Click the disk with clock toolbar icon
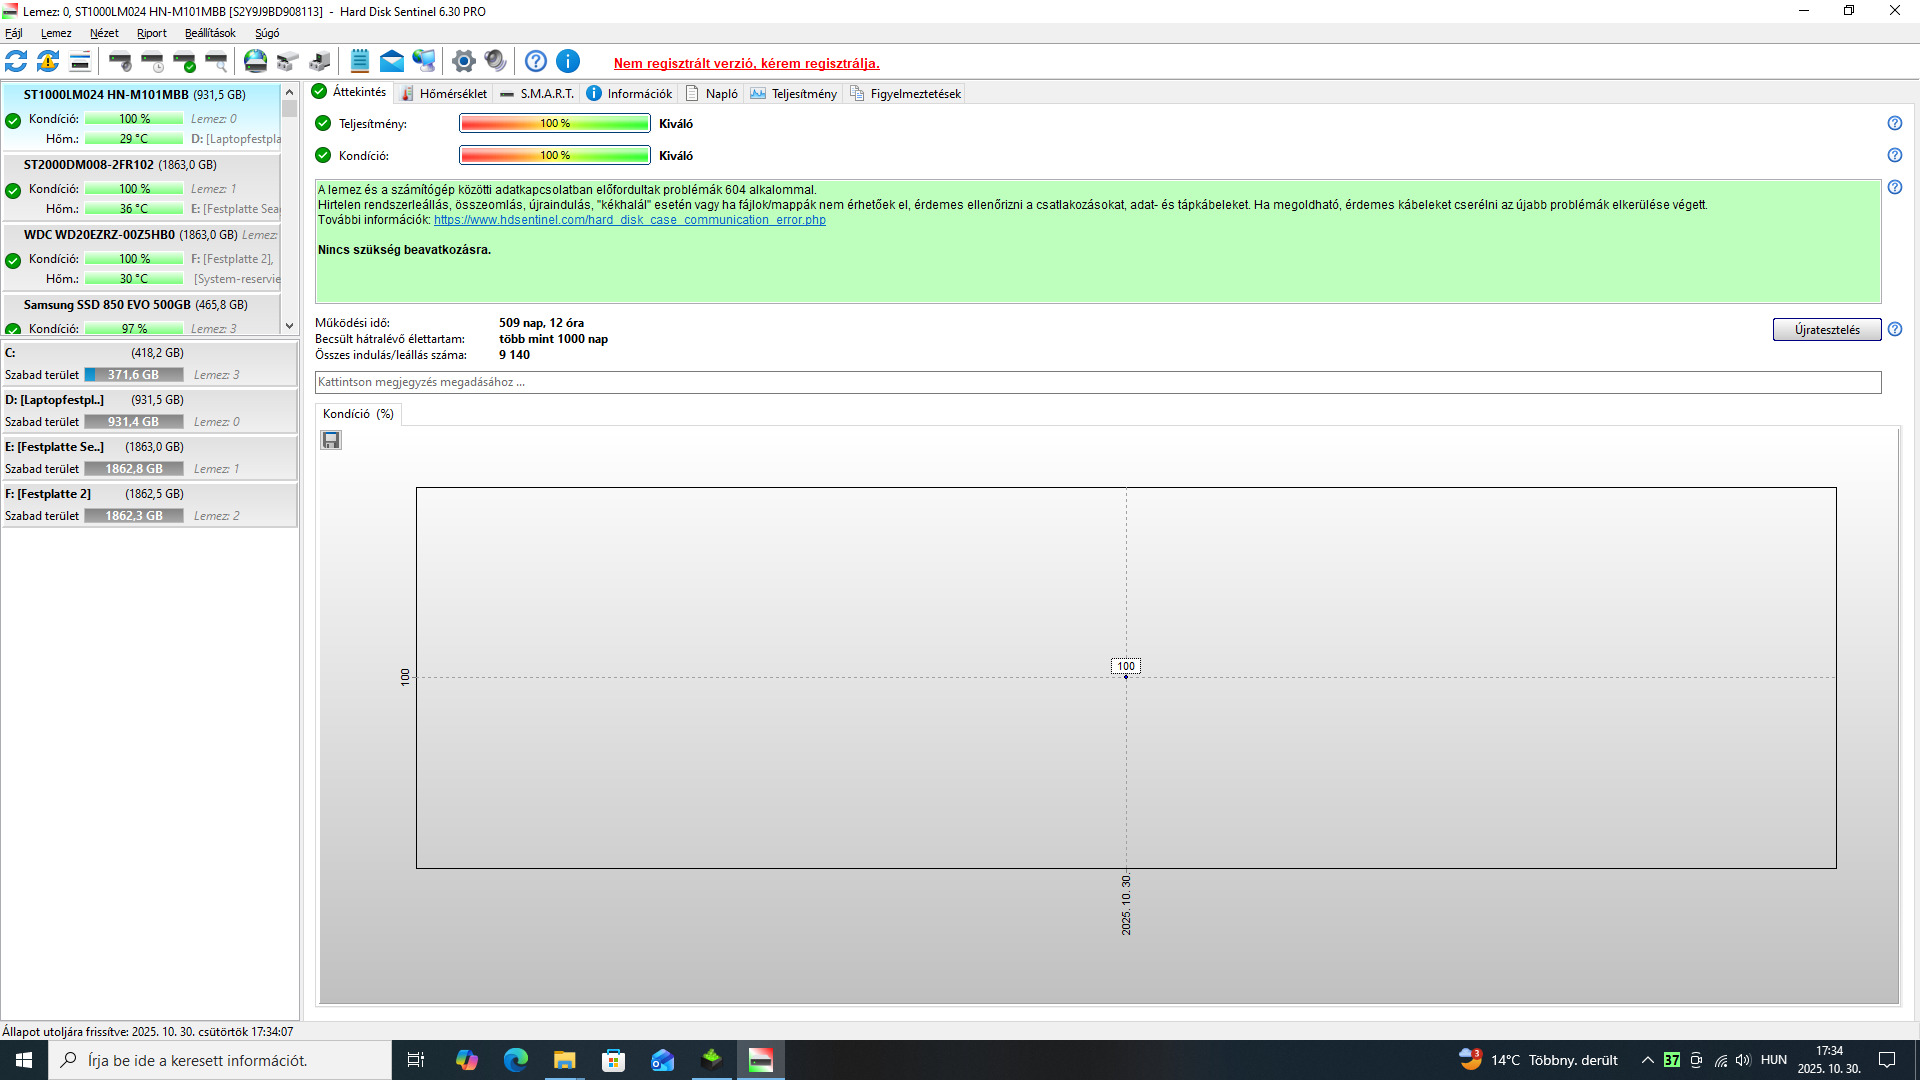1920x1080 pixels. pyautogui.click(x=153, y=62)
